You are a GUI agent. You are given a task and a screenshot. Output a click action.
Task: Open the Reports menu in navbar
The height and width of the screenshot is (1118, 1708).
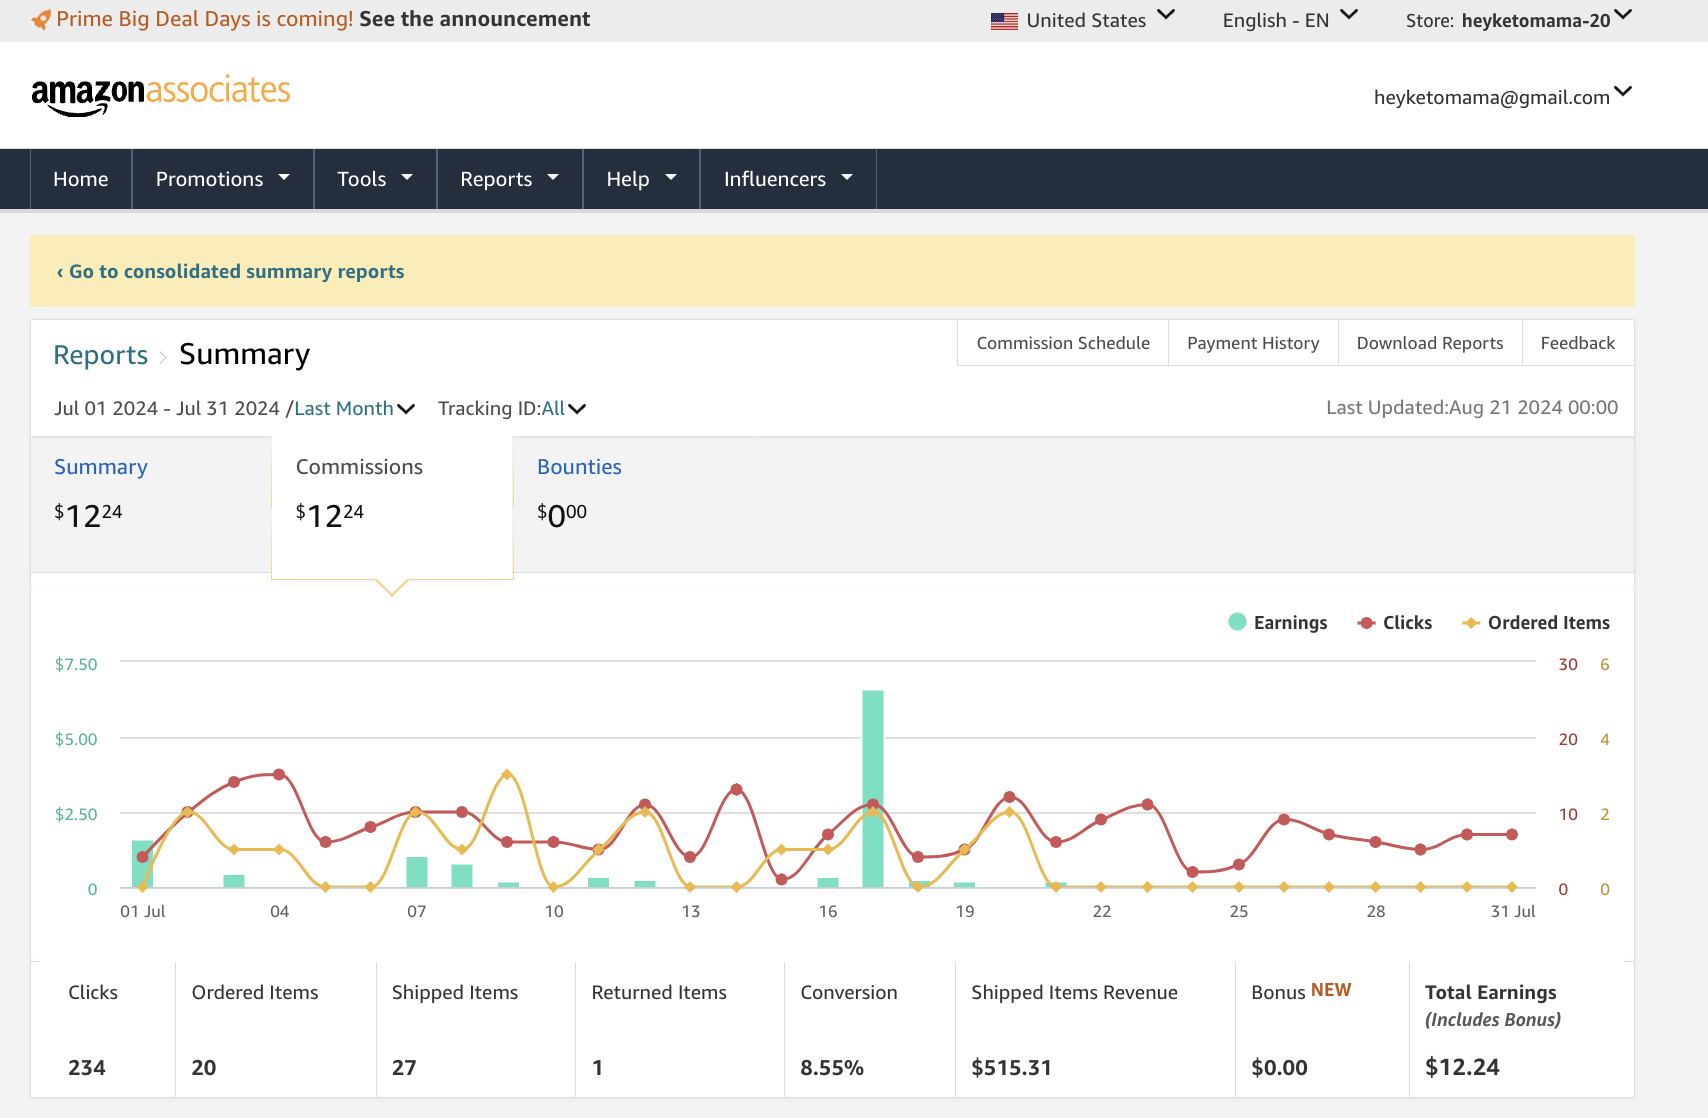(x=509, y=179)
